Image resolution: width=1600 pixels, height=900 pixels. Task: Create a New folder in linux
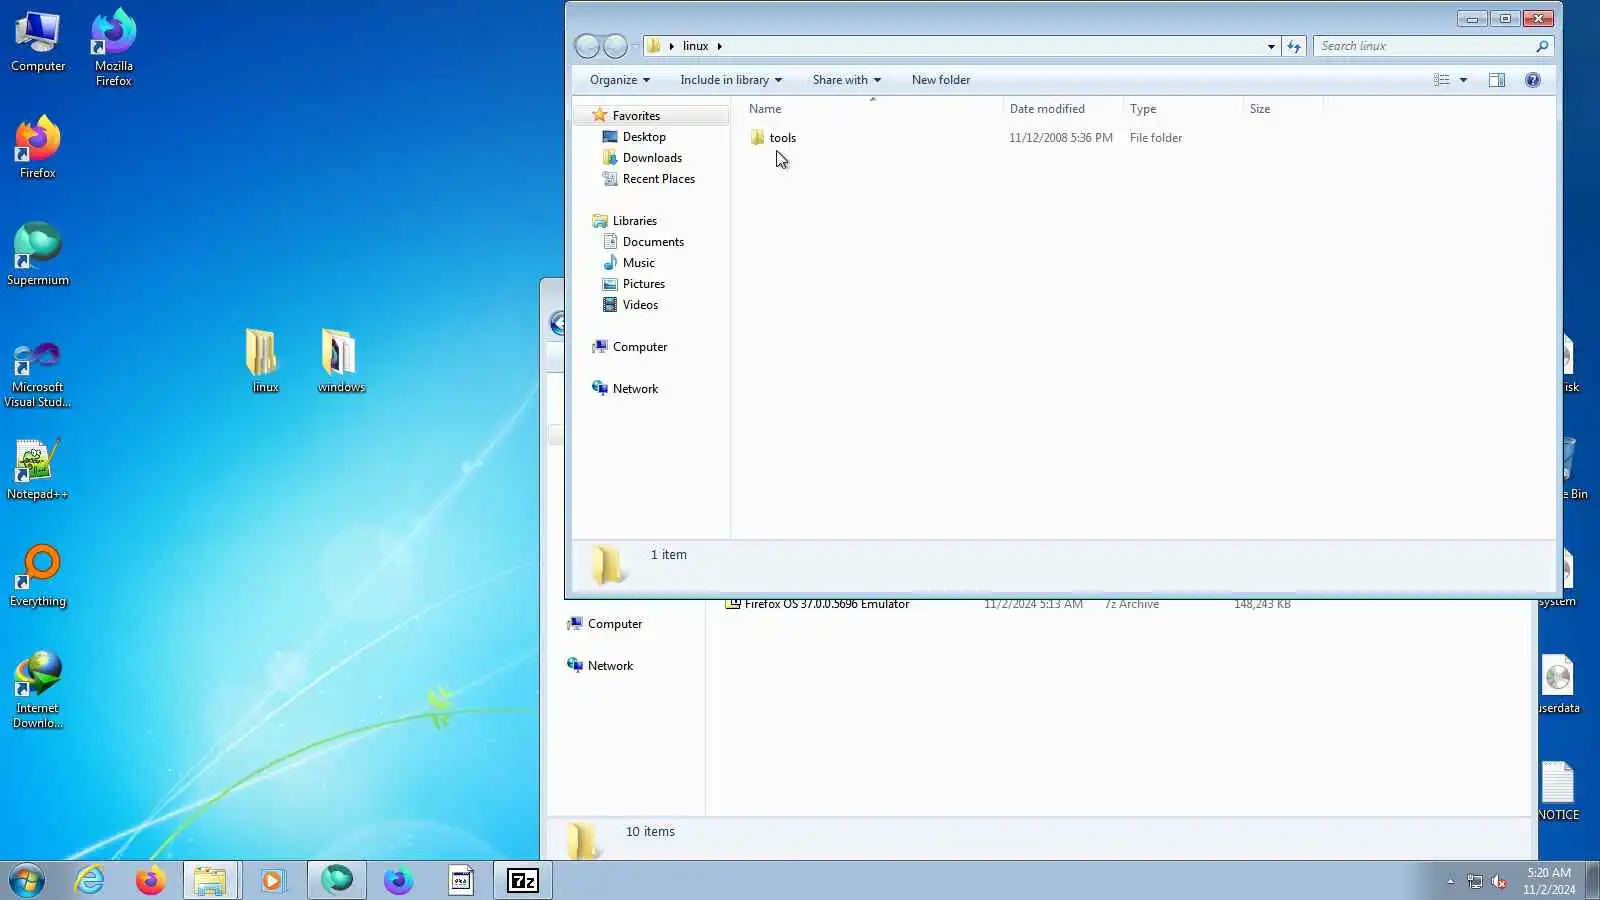[941, 80]
